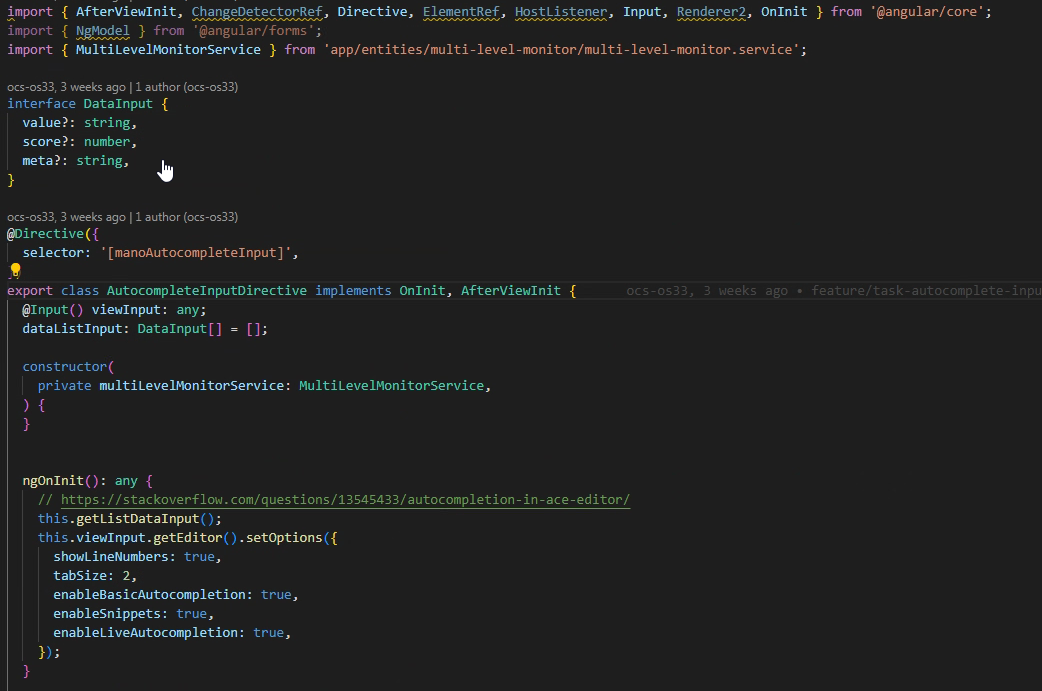The image size is (1042, 691).
Task: Click the 'showLineNumbers' option
Action: coord(111,557)
